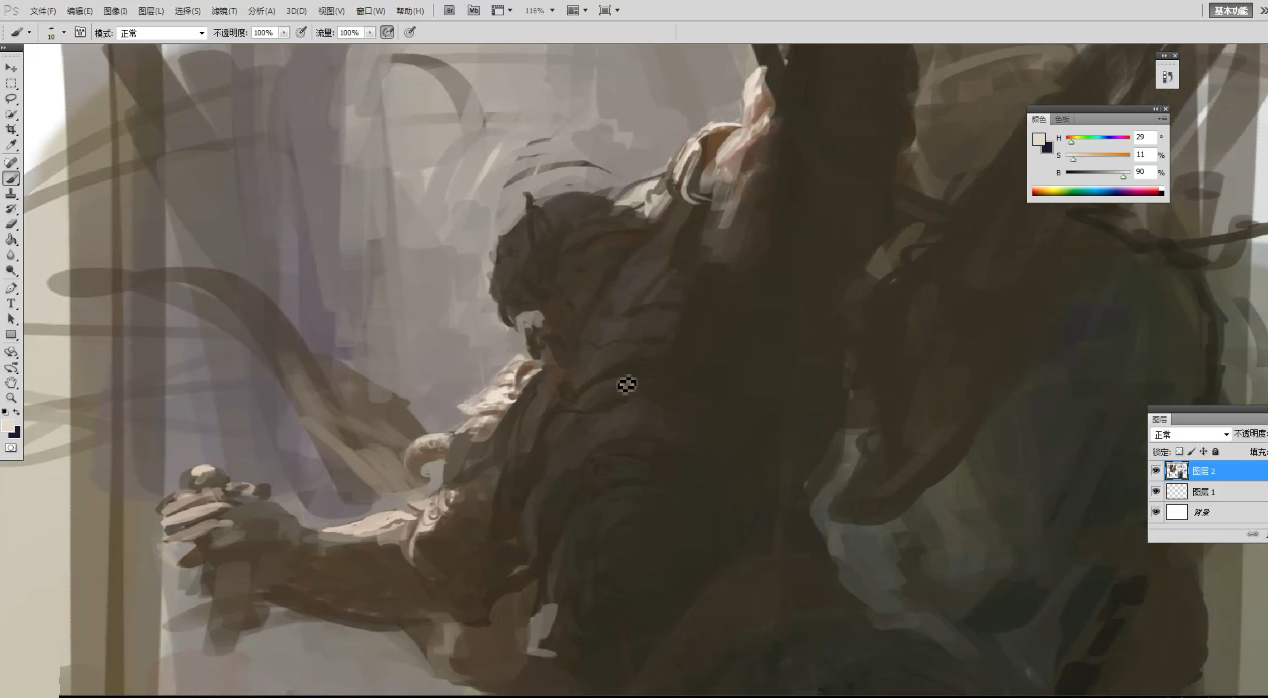Select the Crop tool
Image resolution: width=1268 pixels, height=698 pixels.
click(12, 130)
